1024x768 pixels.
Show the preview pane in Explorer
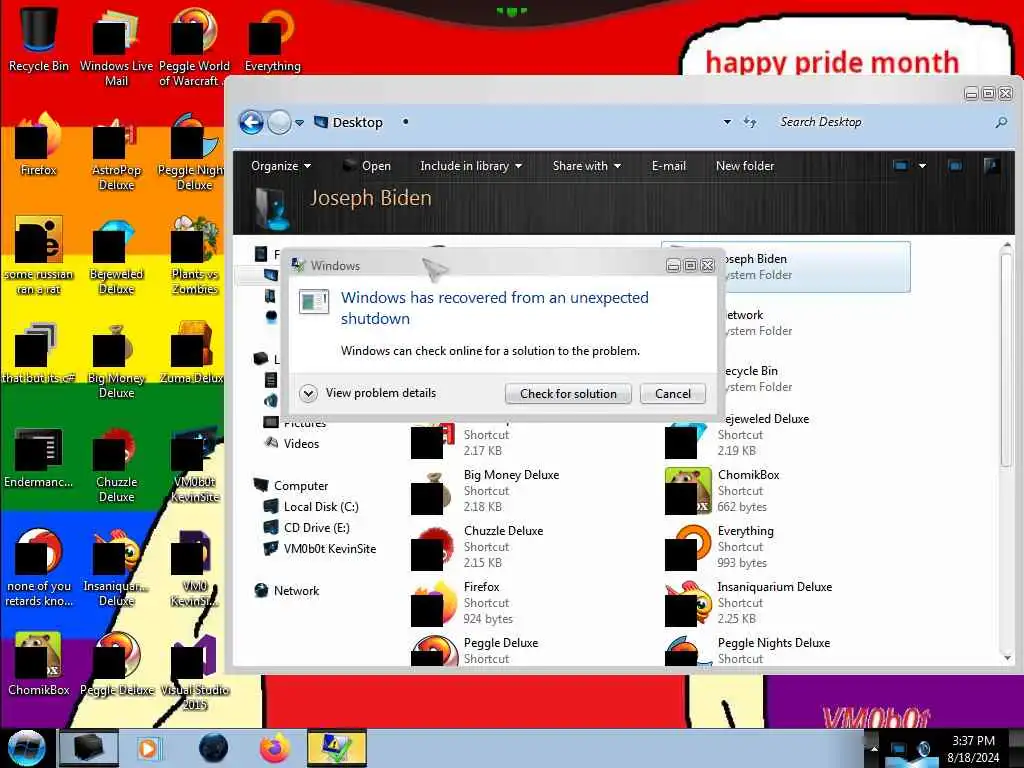(955, 166)
